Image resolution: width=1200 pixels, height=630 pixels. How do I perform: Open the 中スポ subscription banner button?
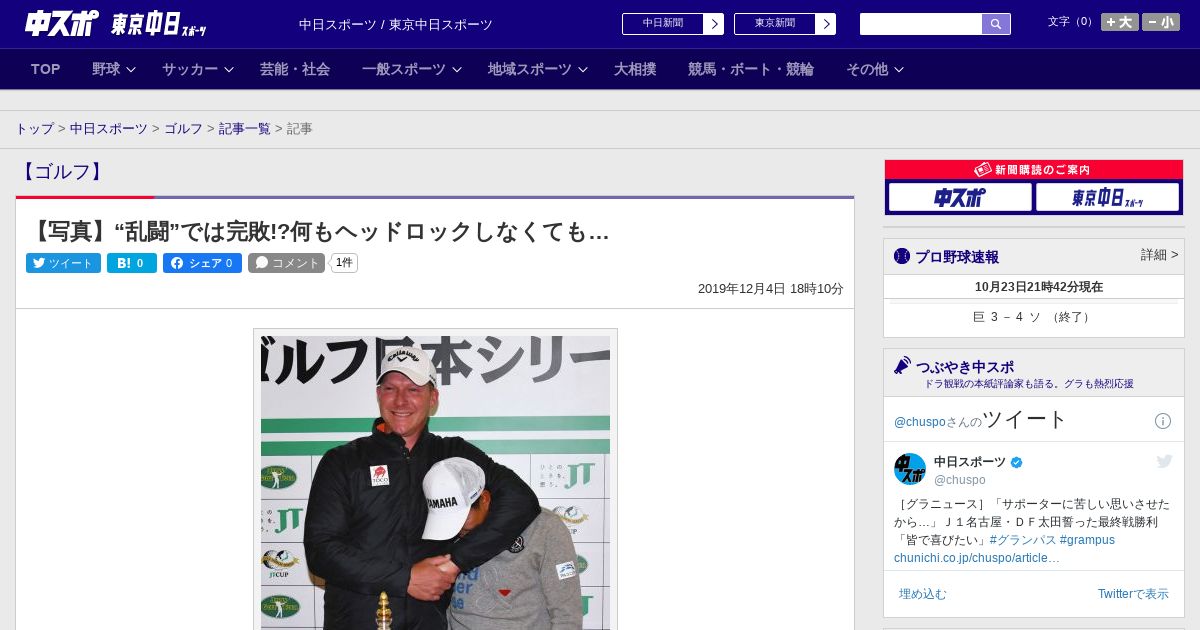tap(960, 197)
